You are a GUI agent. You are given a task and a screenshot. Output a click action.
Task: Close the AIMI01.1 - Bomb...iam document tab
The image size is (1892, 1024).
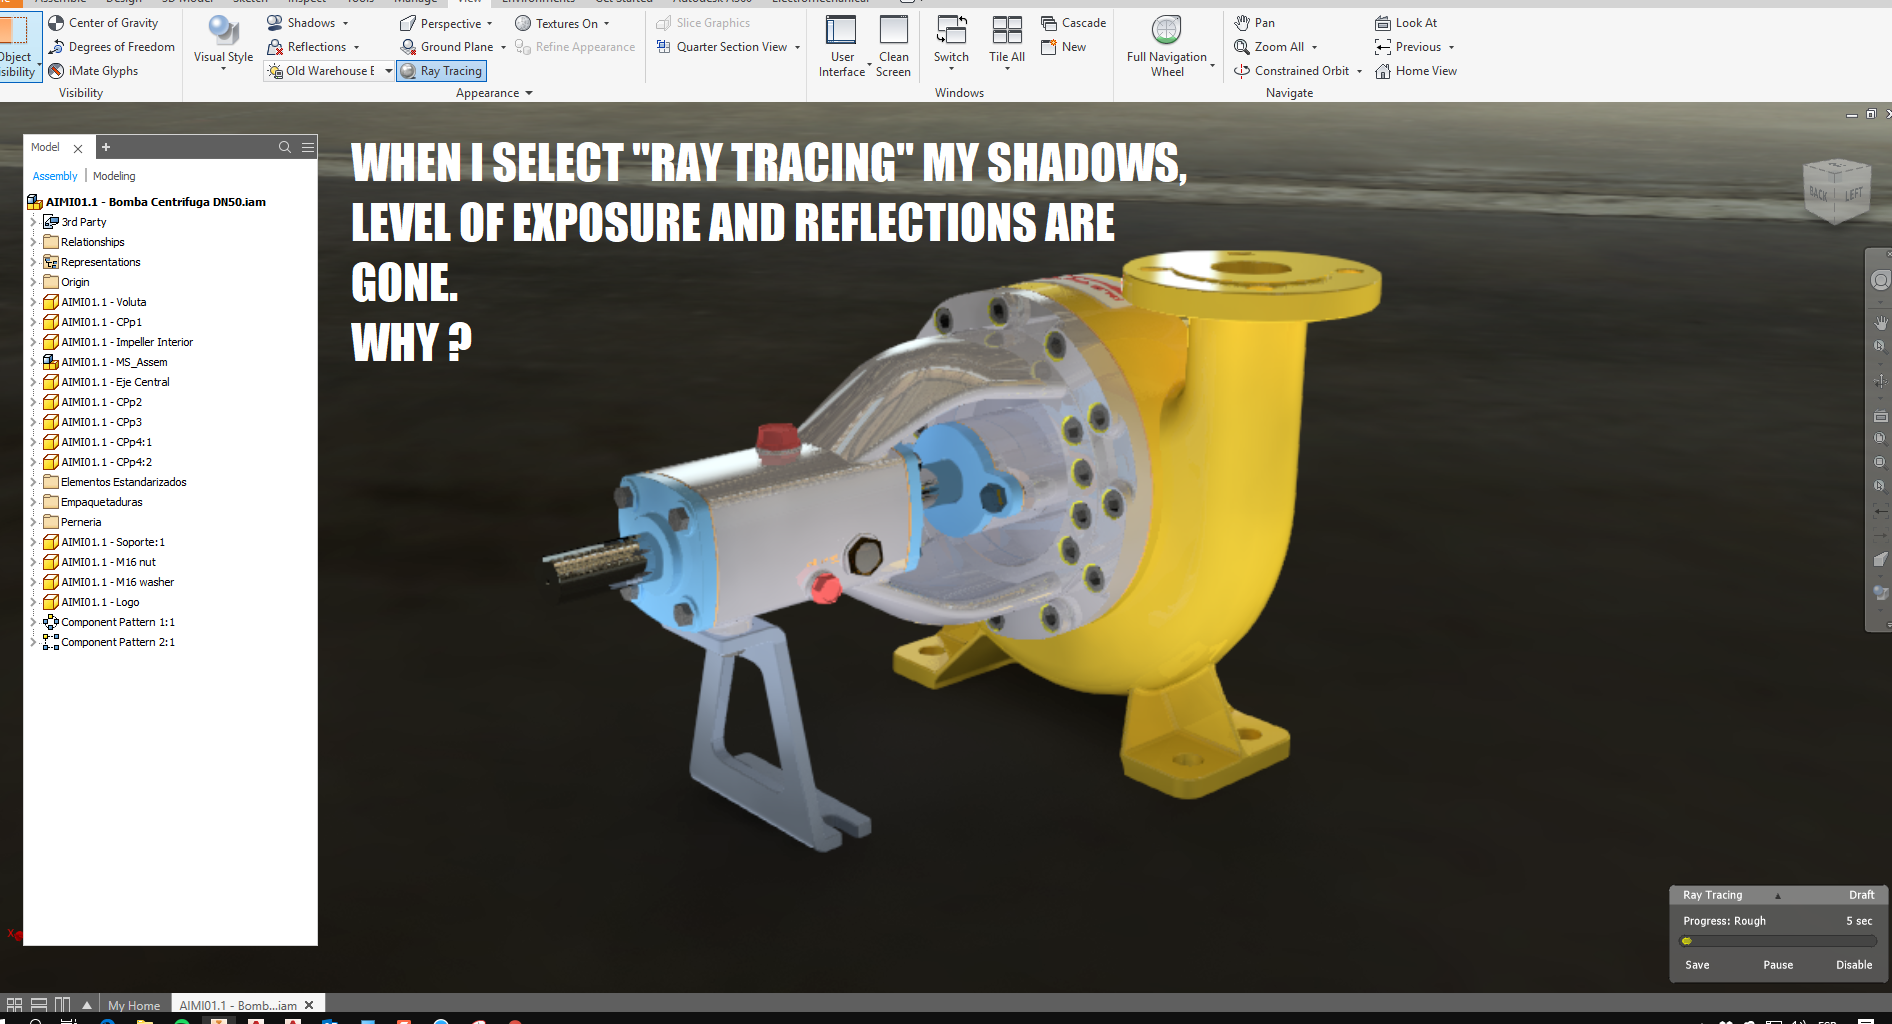[x=310, y=1005]
